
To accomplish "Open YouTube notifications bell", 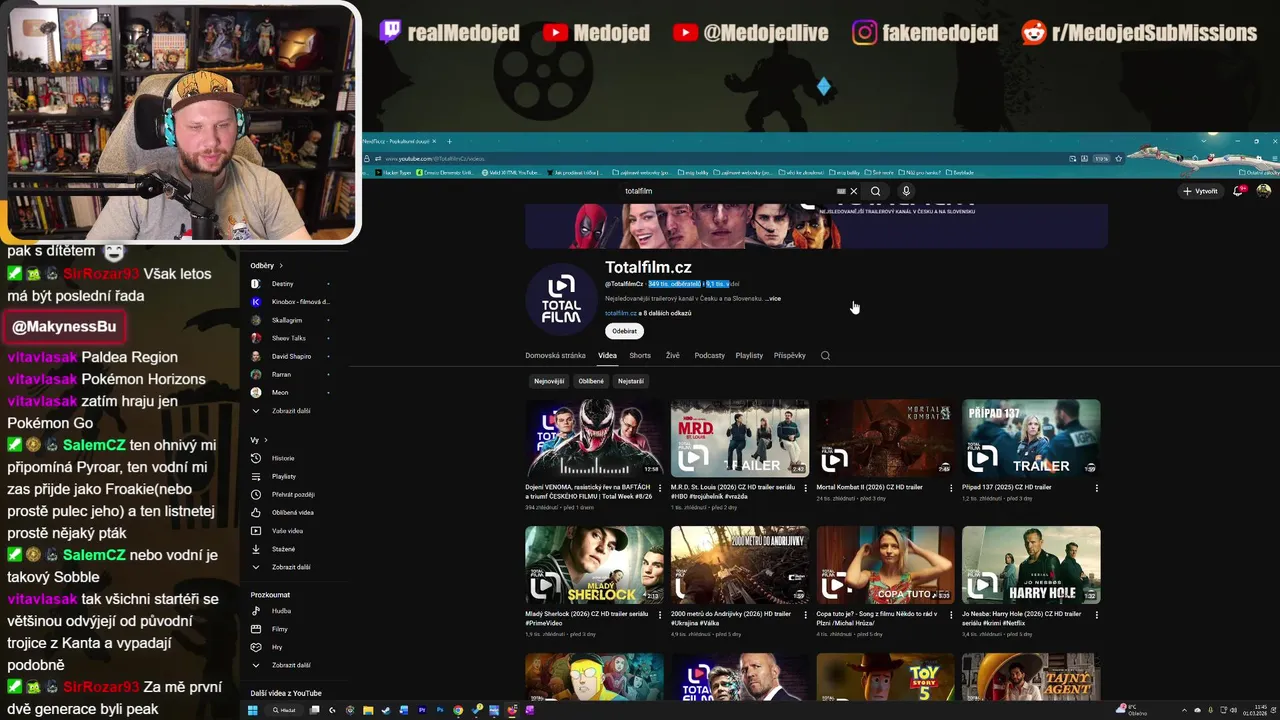I will click(x=1239, y=191).
